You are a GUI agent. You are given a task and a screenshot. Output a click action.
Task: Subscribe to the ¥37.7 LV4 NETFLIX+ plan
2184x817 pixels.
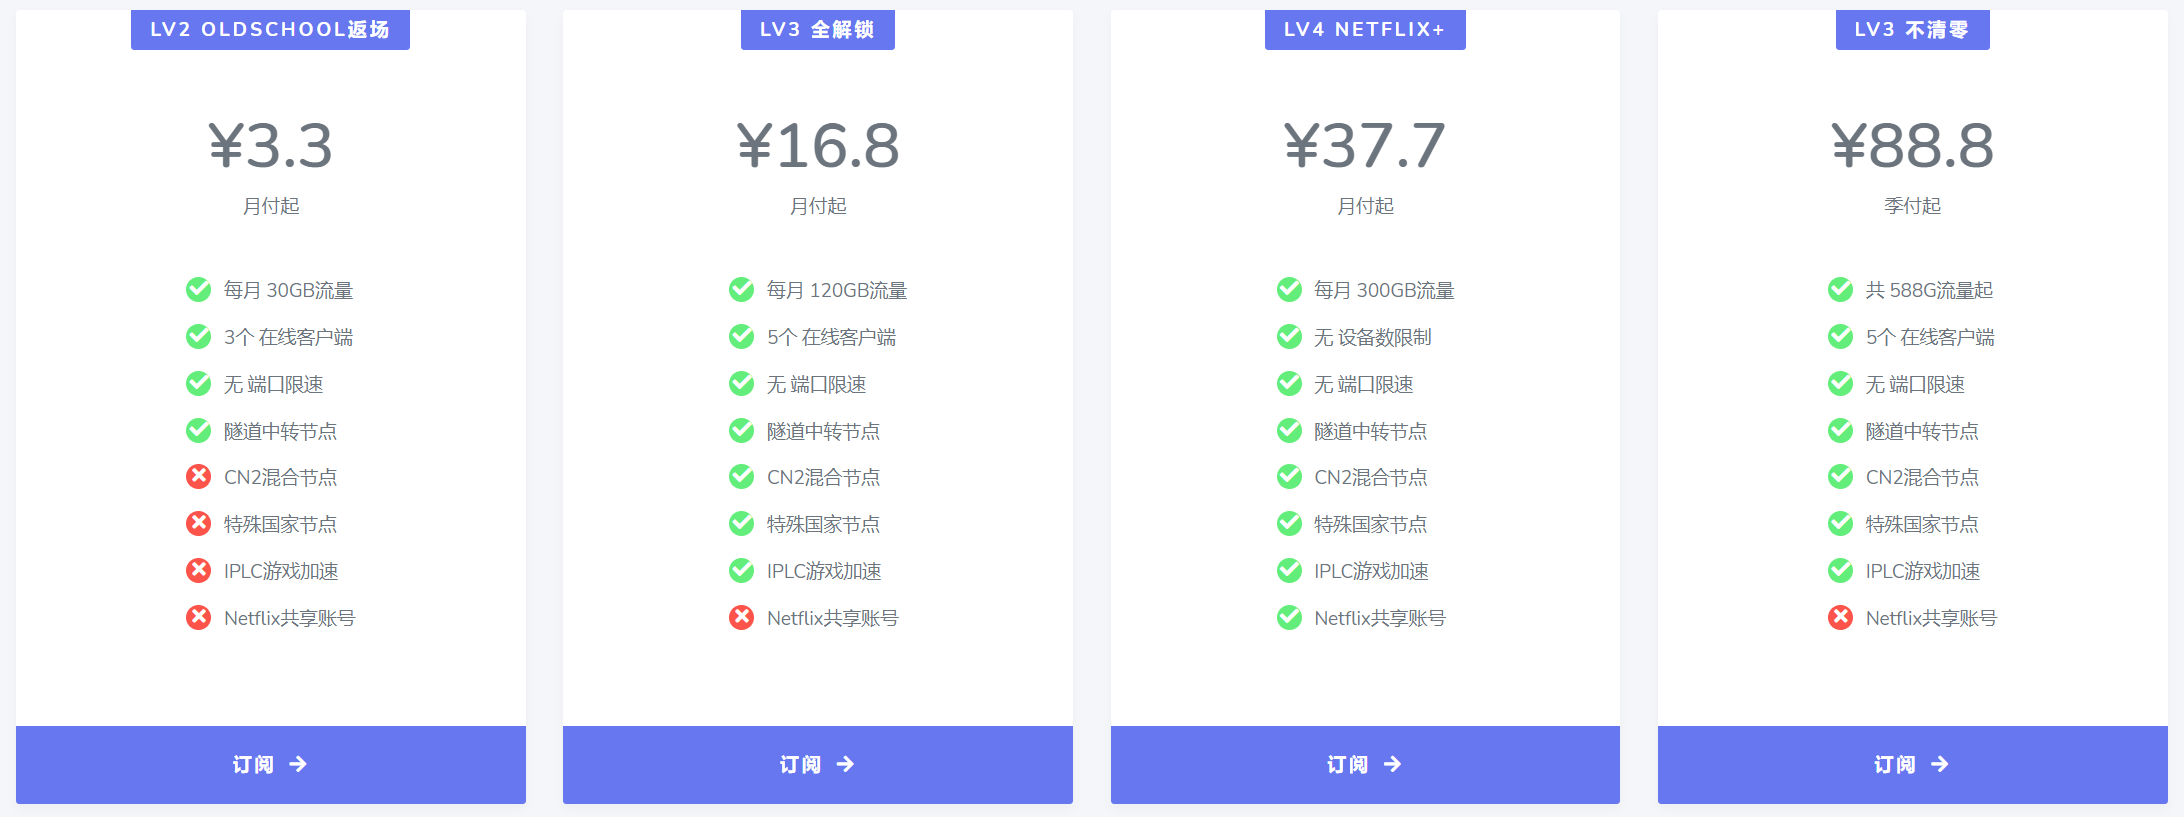coord(1365,765)
